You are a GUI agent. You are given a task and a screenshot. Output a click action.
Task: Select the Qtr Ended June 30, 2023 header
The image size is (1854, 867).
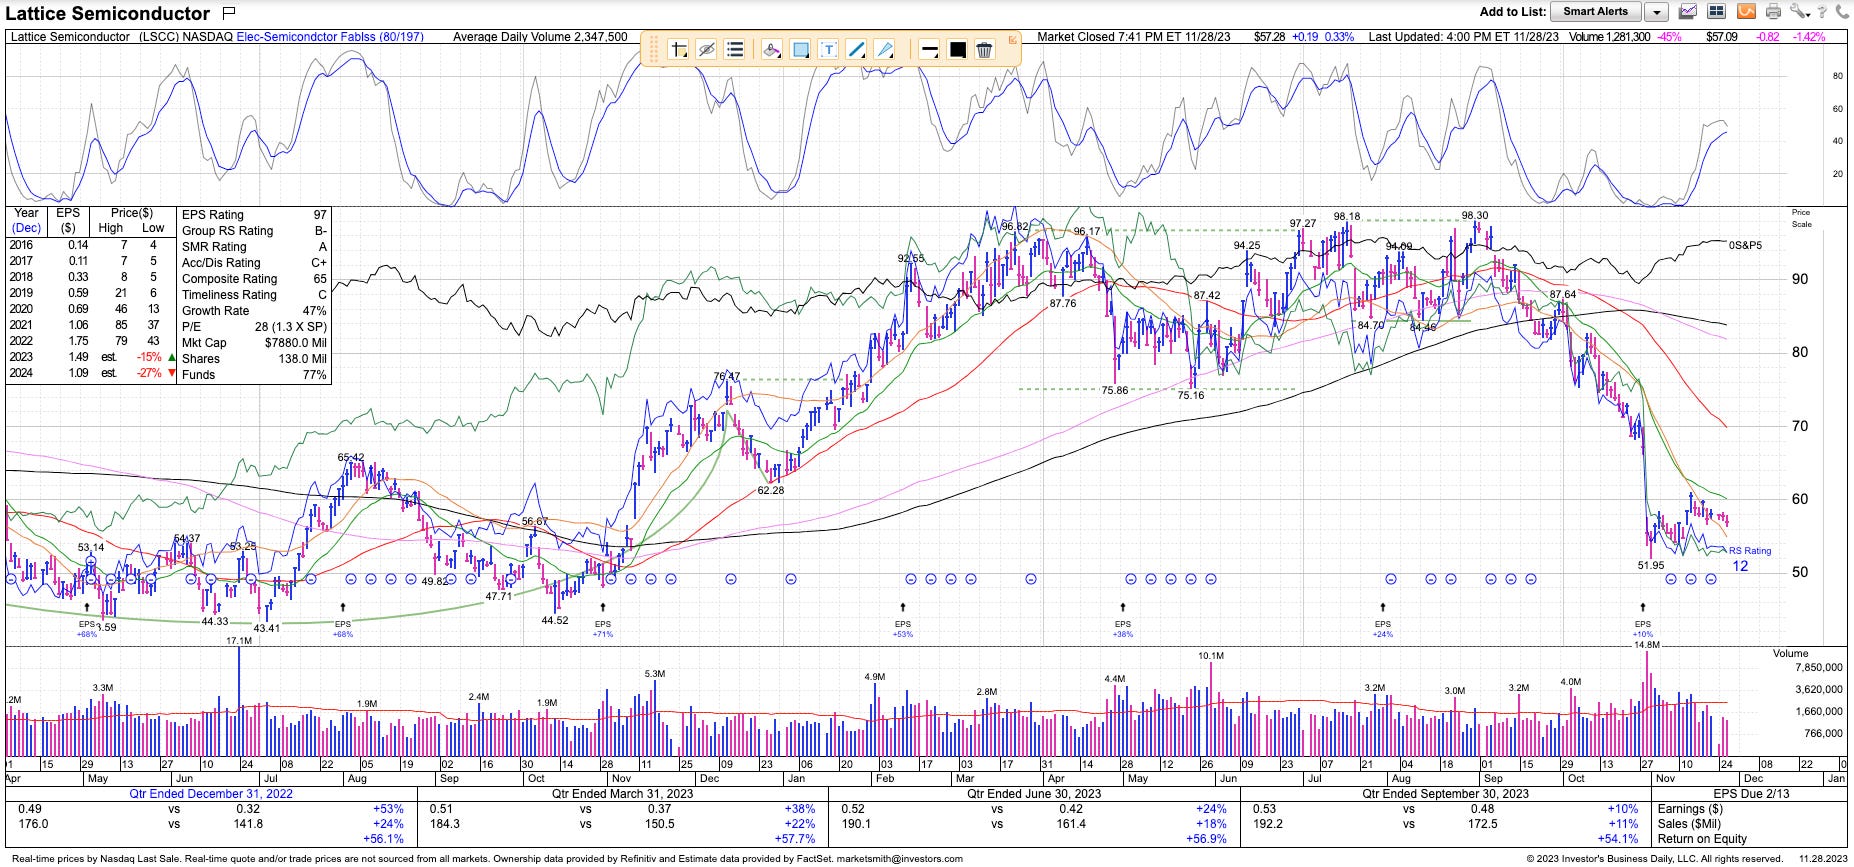click(1034, 794)
